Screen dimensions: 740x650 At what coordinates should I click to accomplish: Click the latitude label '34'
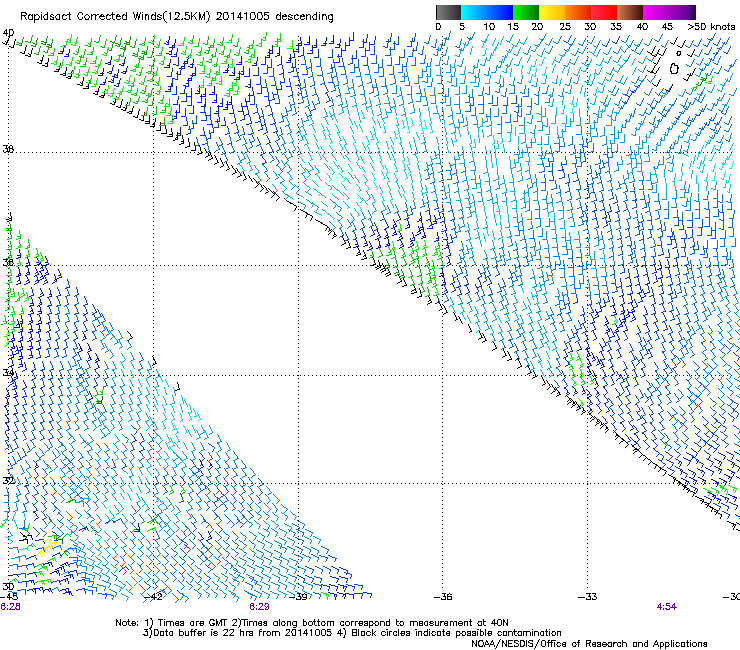(8, 373)
